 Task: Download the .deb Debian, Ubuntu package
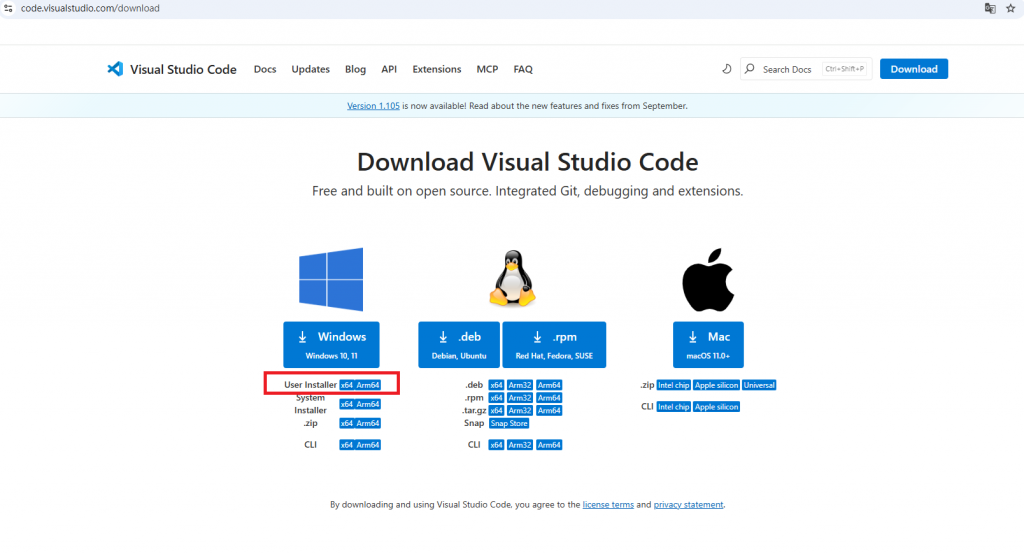click(x=459, y=344)
